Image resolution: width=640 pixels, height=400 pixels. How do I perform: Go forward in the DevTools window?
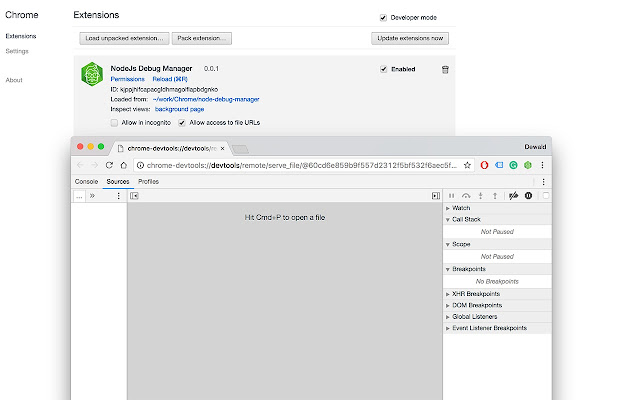point(94,165)
